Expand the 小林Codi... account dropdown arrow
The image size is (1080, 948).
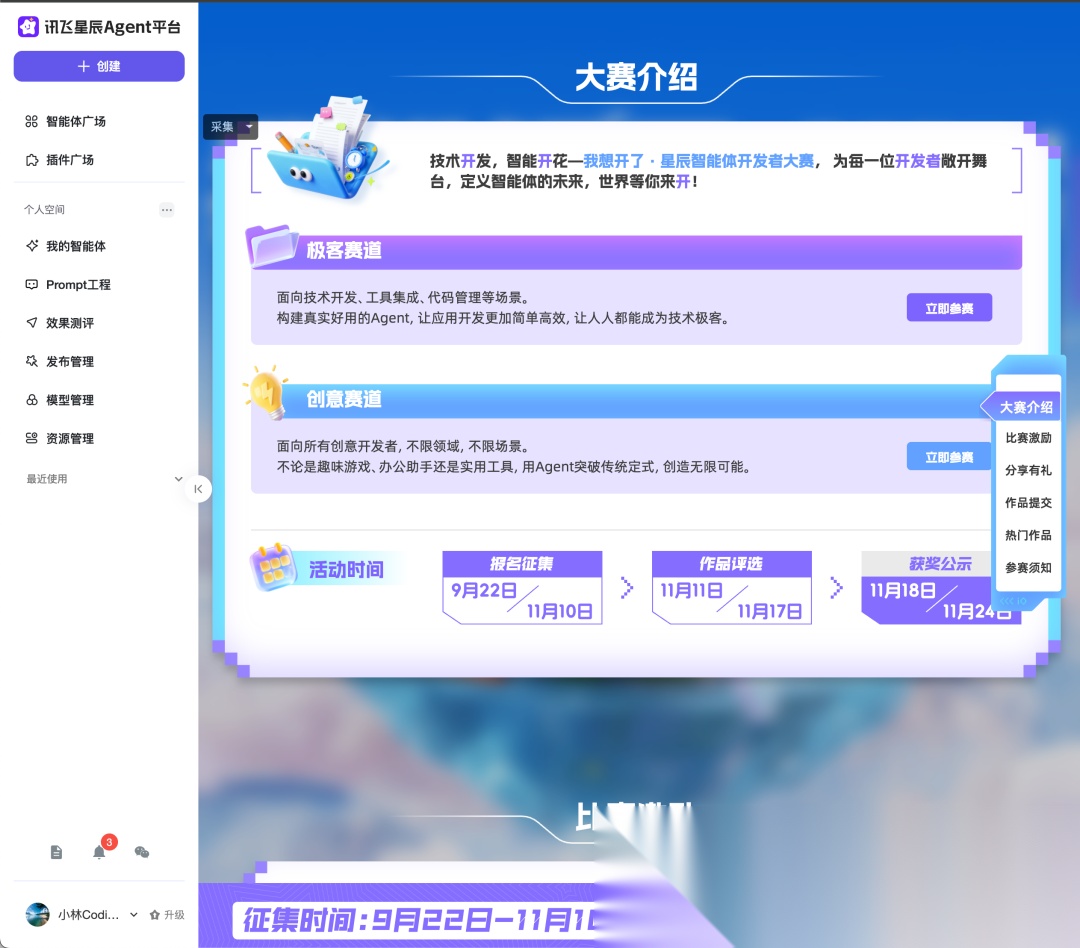coord(134,915)
